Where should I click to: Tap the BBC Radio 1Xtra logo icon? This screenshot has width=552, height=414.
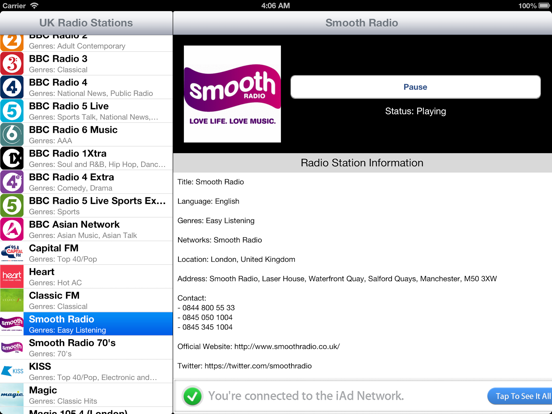pyautogui.click(x=12, y=158)
